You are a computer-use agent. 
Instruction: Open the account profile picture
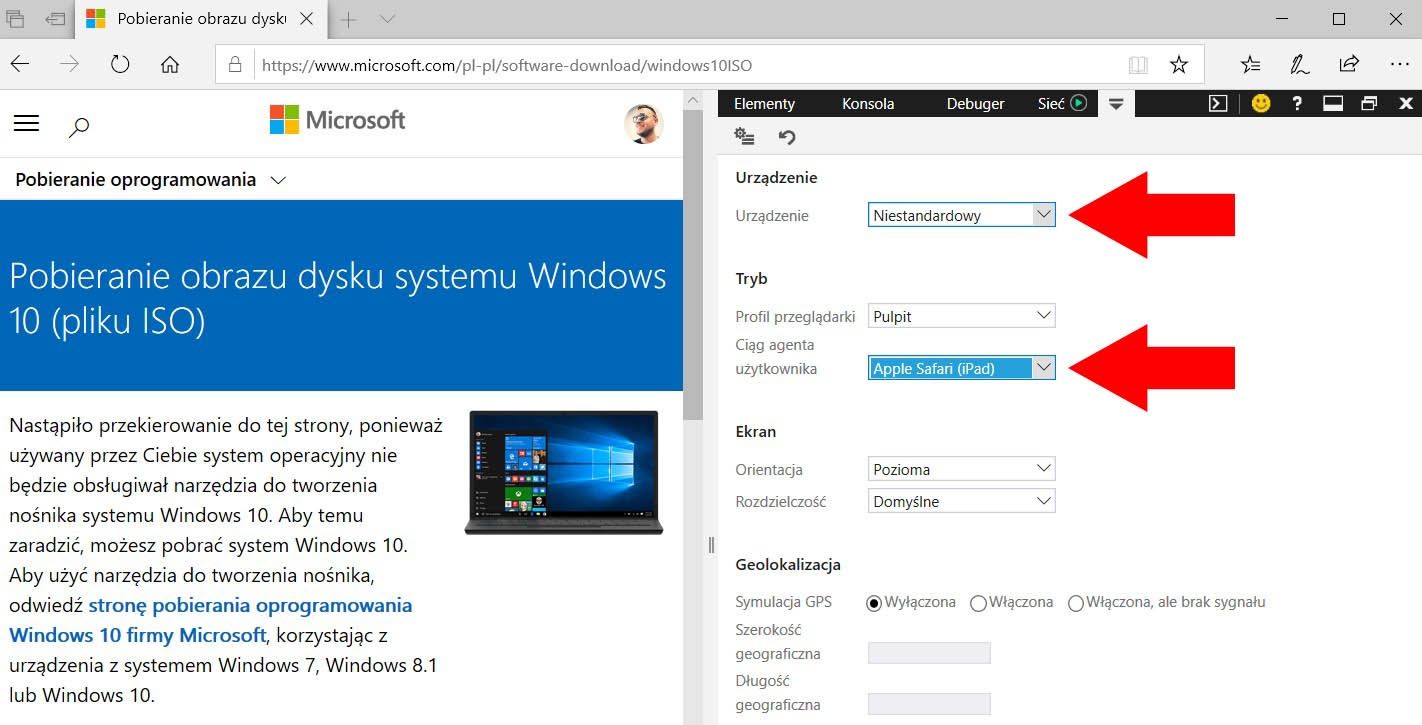643,124
